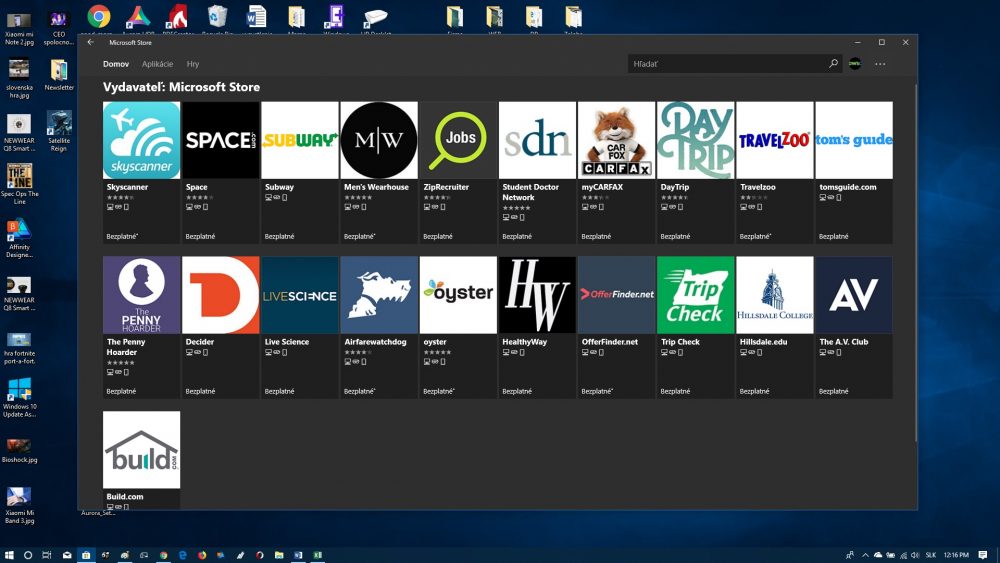Open ZipRecruiter Jobs app icon
Screen dimensions: 1000x563
click(458, 140)
